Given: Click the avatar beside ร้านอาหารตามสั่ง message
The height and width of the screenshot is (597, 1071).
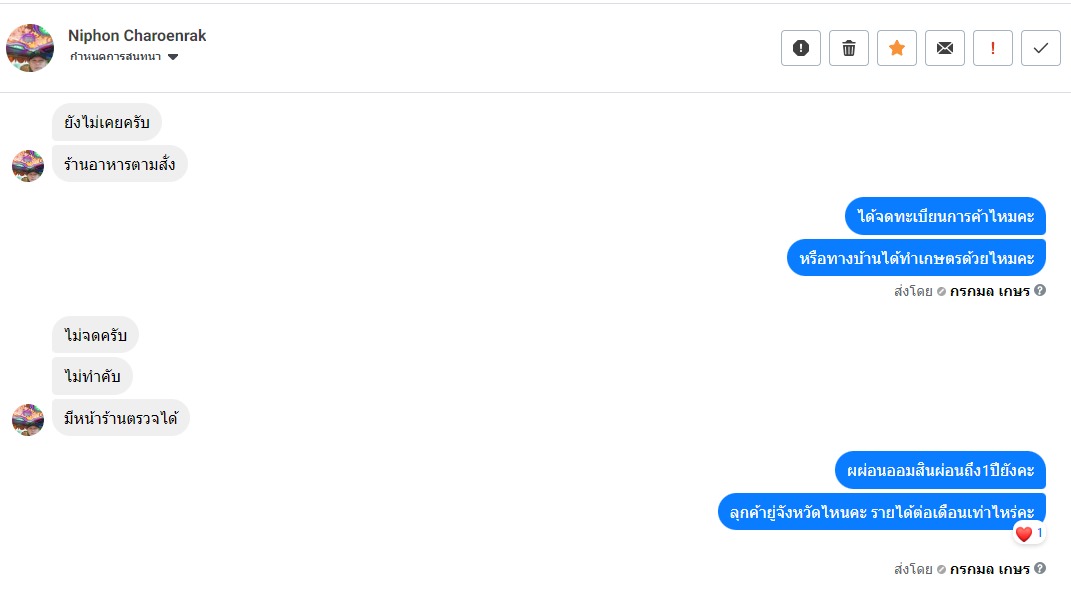Looking at the screenshot, I should click(x=28, y=165).
